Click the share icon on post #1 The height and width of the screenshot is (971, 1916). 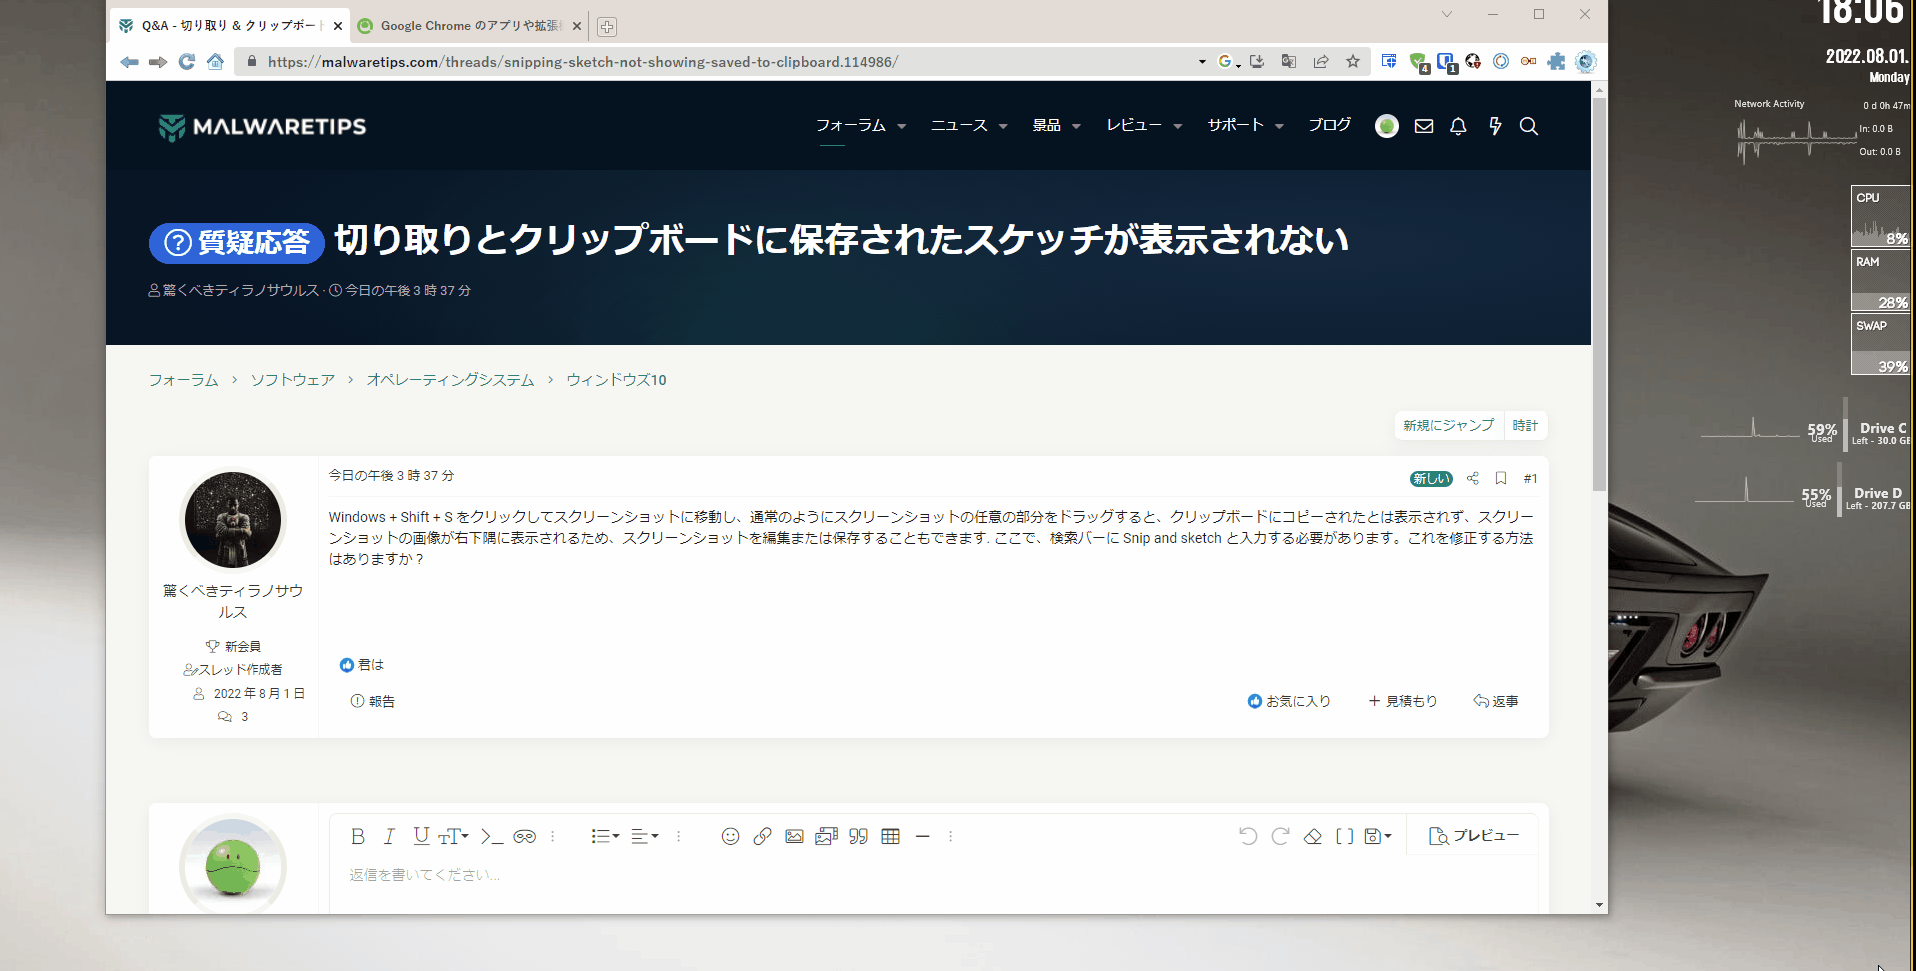[1473, 479]
